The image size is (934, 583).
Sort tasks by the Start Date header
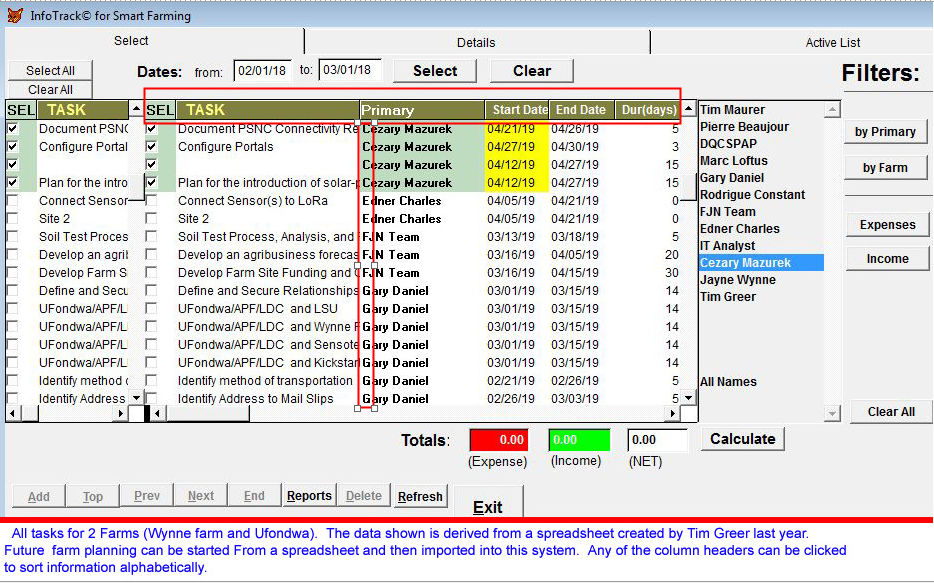pyautogui.click(x=519, y=110)
